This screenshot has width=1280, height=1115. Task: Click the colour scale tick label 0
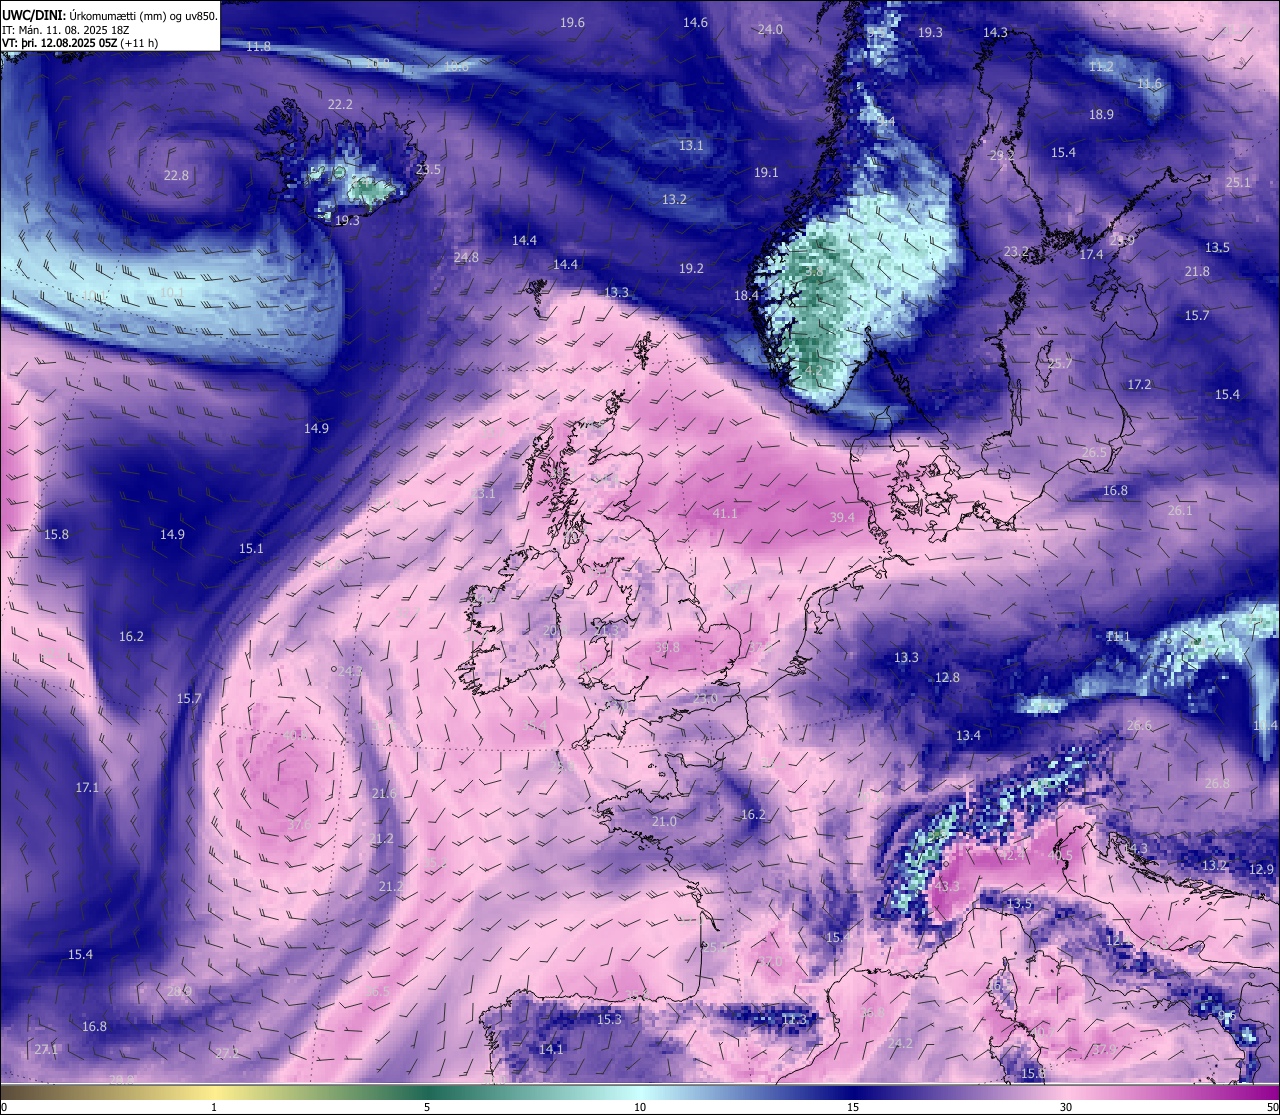pyautogui.click(x=4, y=1107)
